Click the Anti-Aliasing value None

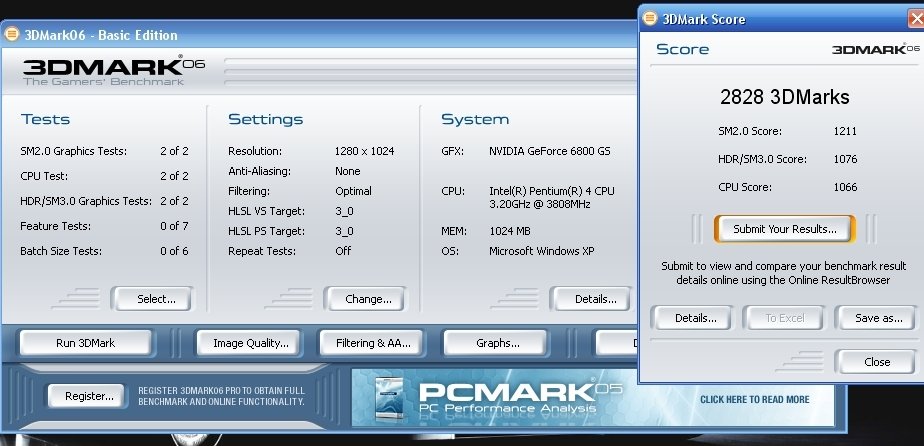(348, 171)
